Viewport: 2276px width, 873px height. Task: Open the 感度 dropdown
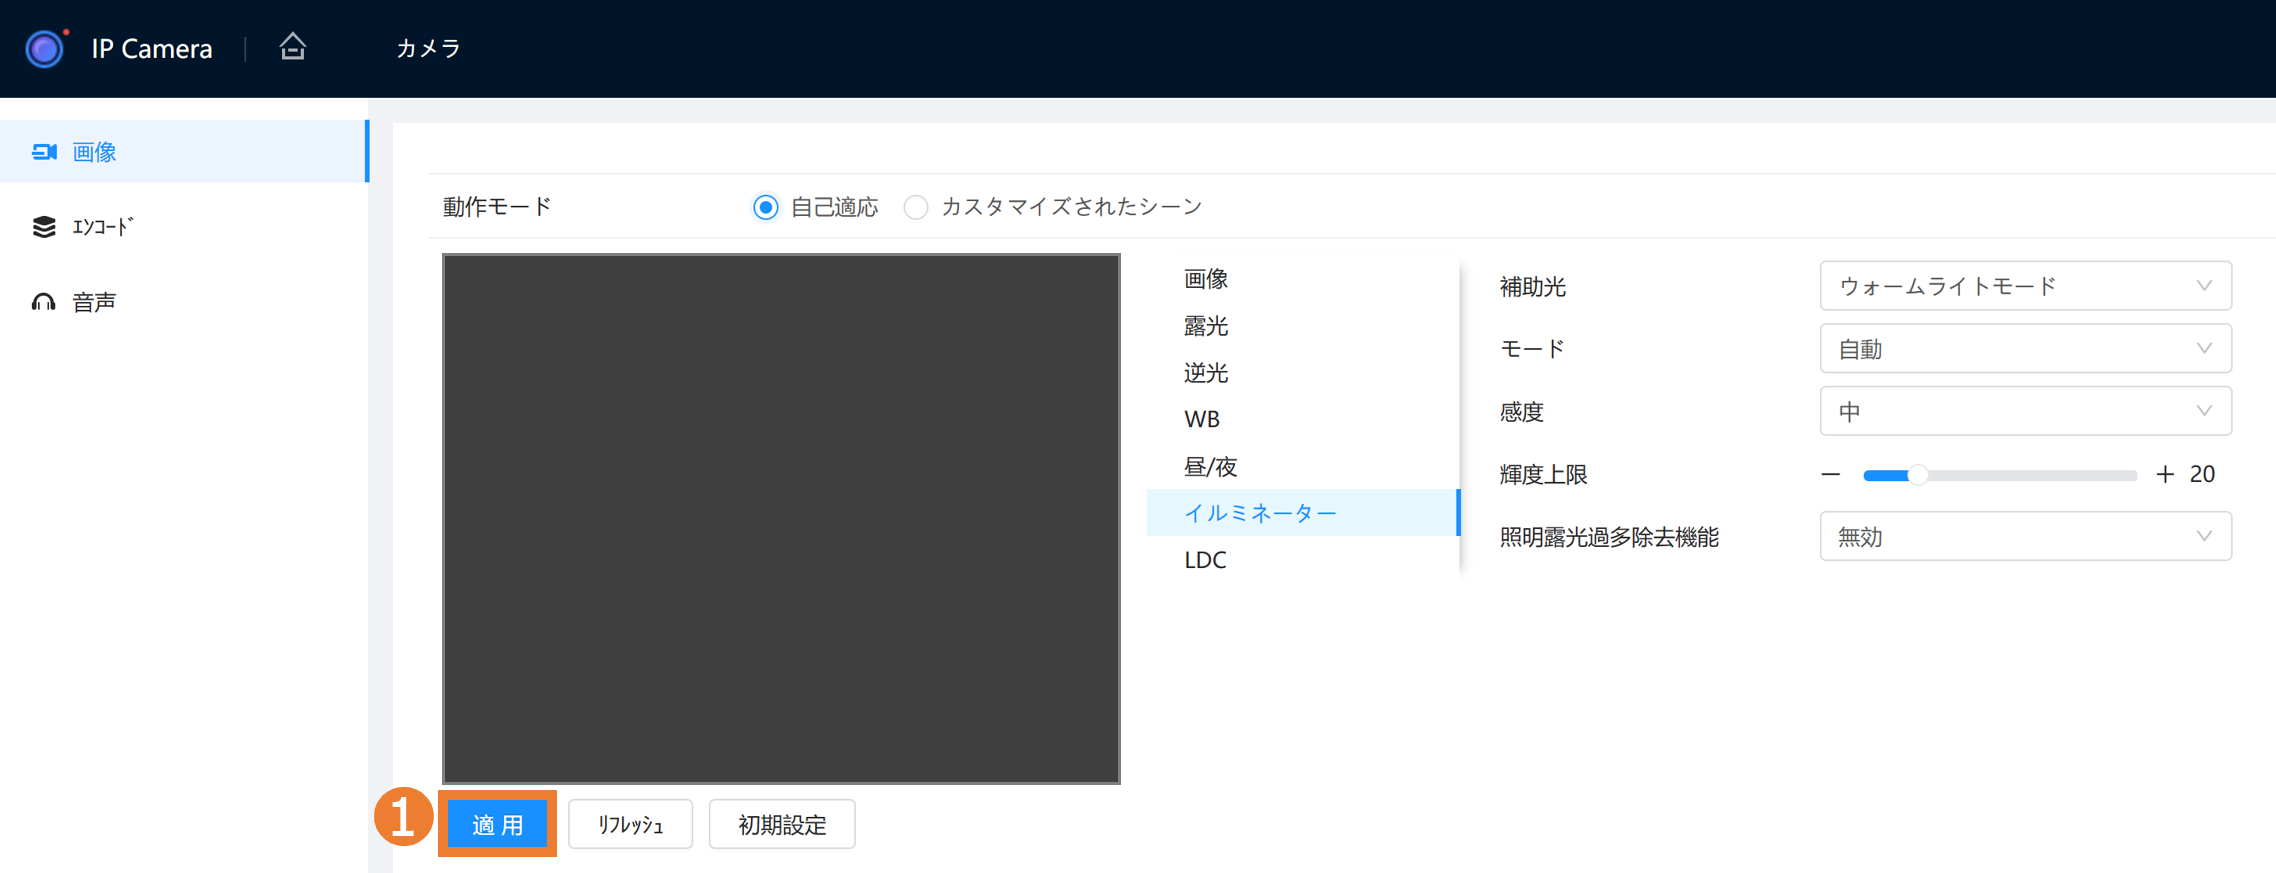tap(2025, 412)
